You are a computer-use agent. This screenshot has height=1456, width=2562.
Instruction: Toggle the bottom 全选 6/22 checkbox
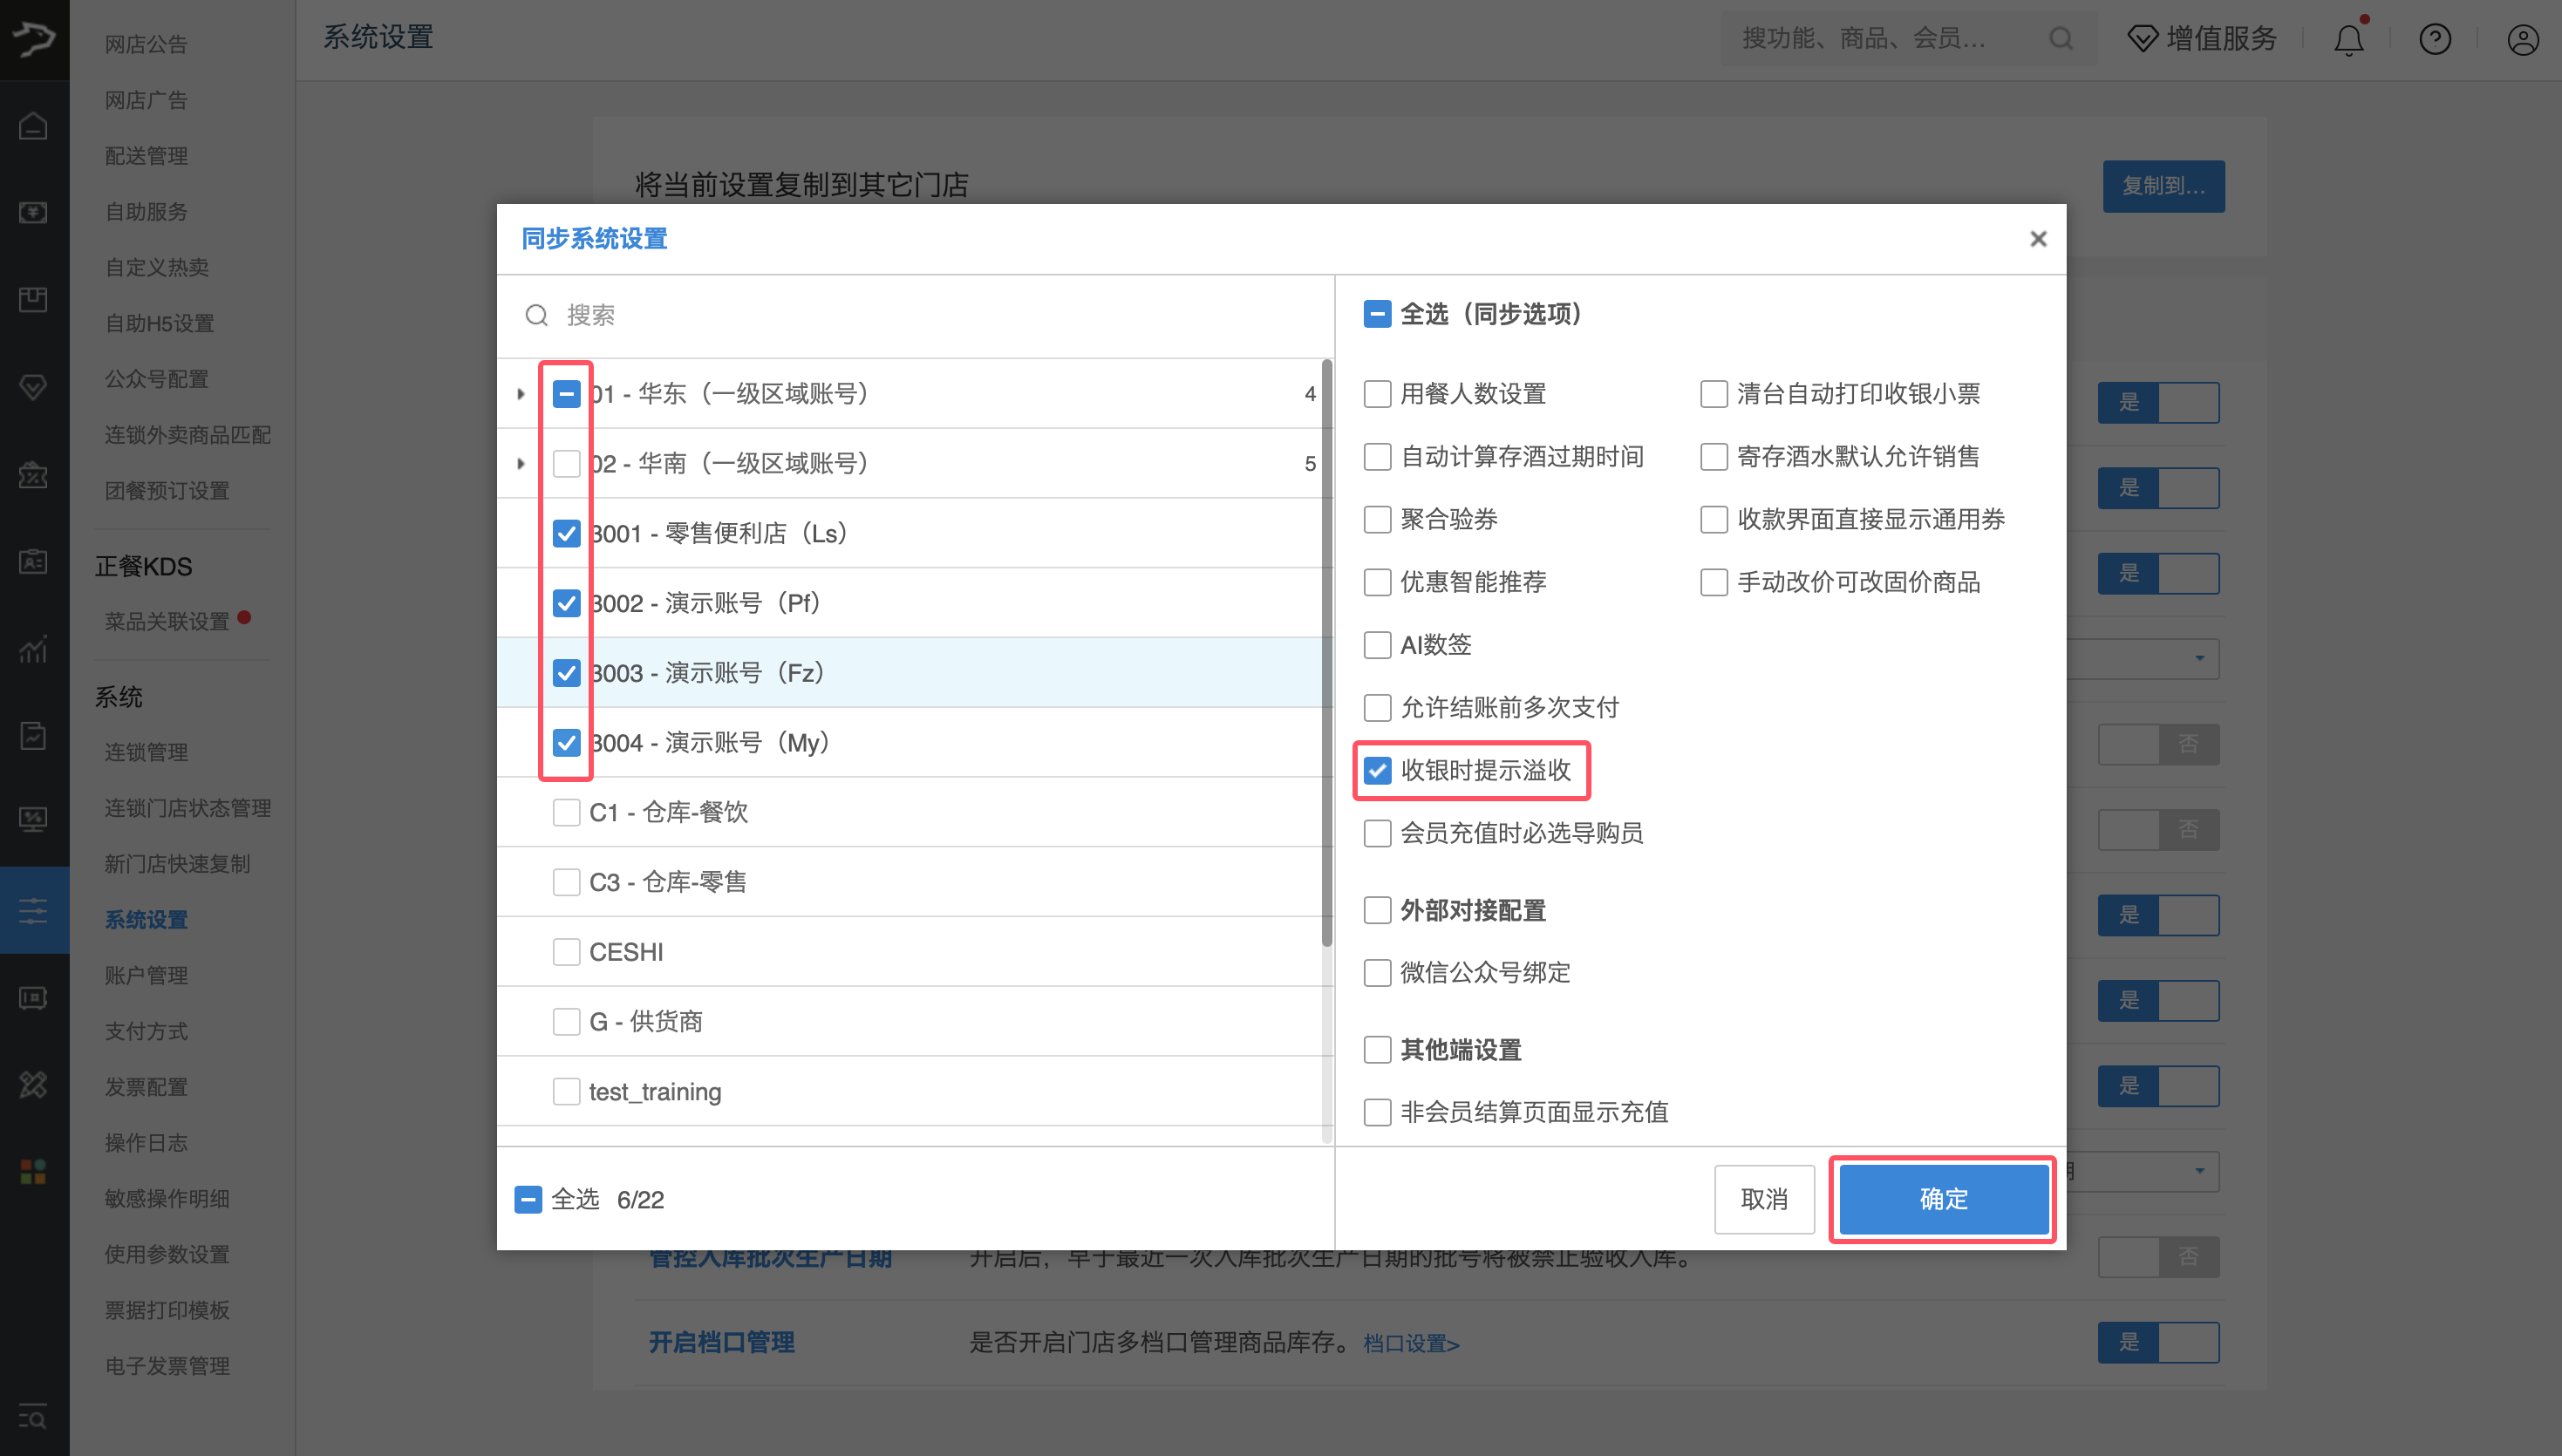(528, 1199)
